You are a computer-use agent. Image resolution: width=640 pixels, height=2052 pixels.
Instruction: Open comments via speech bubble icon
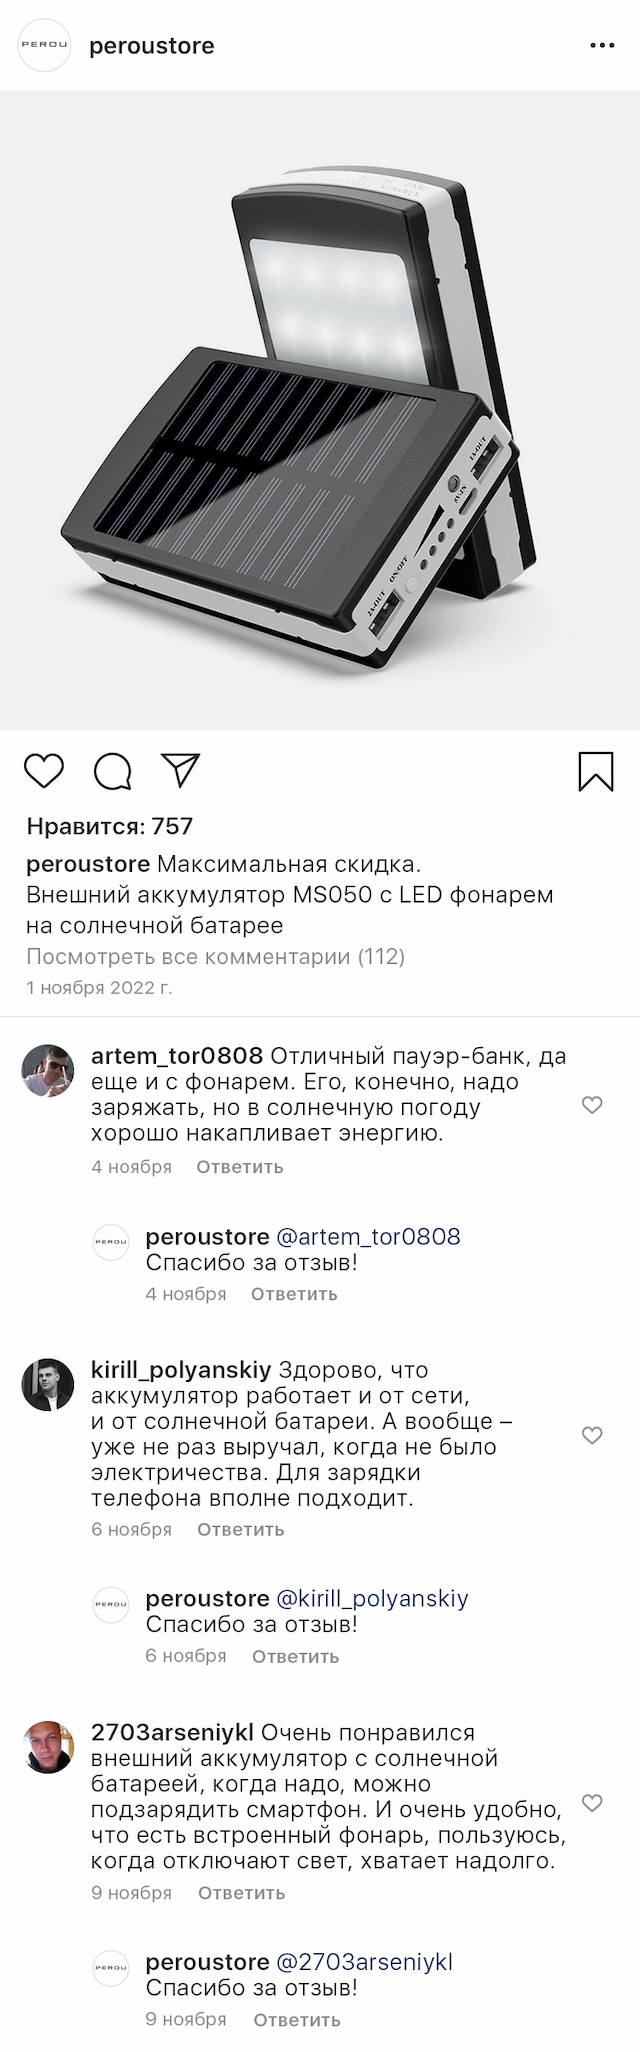[113, 771]
